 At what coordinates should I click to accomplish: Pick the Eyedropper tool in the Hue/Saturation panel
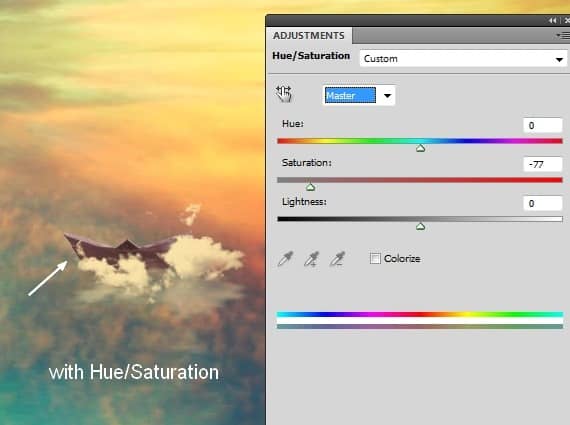pos(285,259)
